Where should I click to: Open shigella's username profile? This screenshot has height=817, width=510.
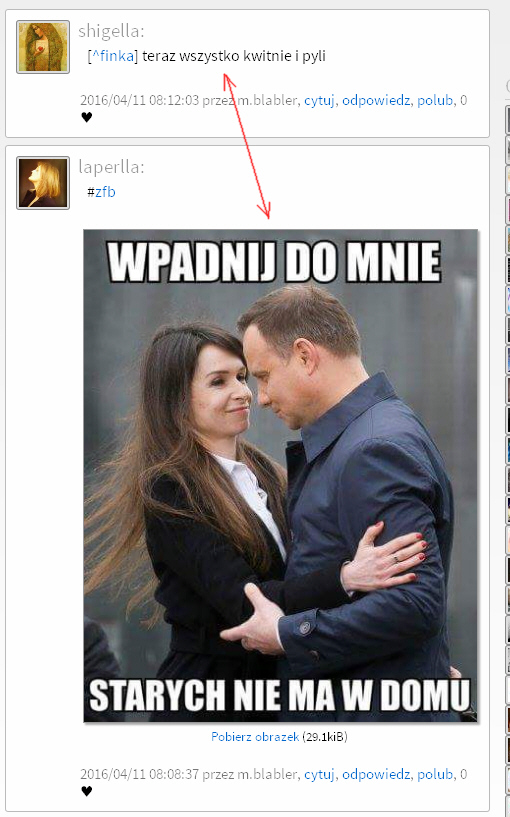pyautogui.click(x=111, y=31)
